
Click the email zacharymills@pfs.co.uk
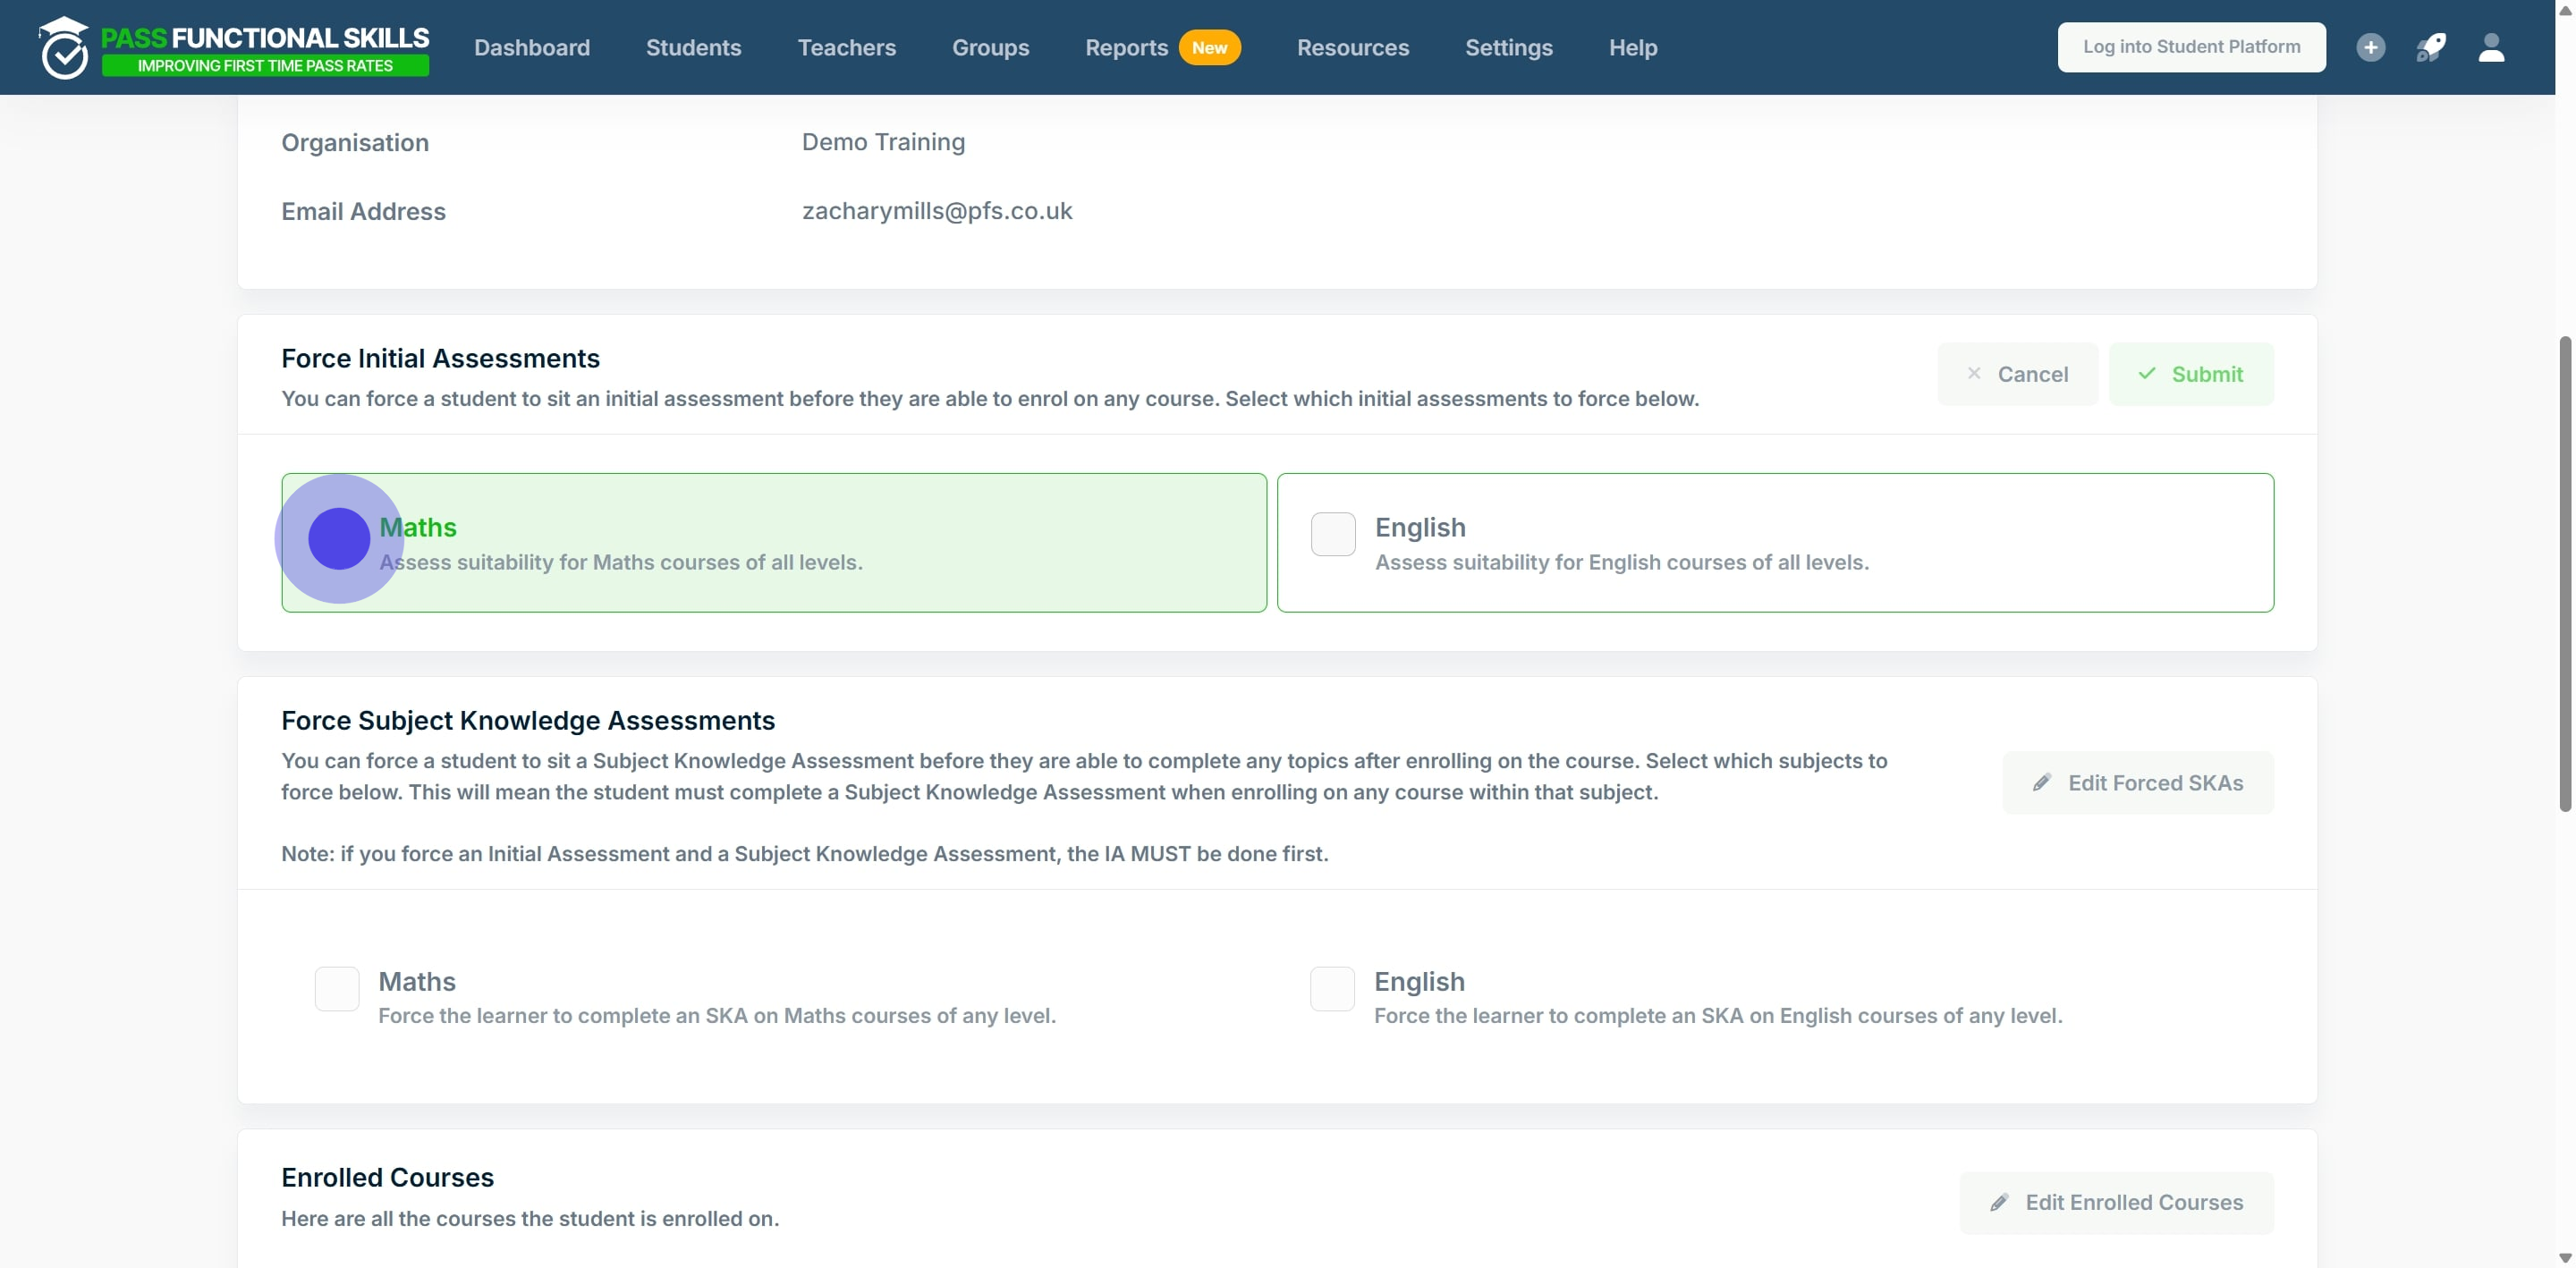pyautogui.click(x=937, y=211)
